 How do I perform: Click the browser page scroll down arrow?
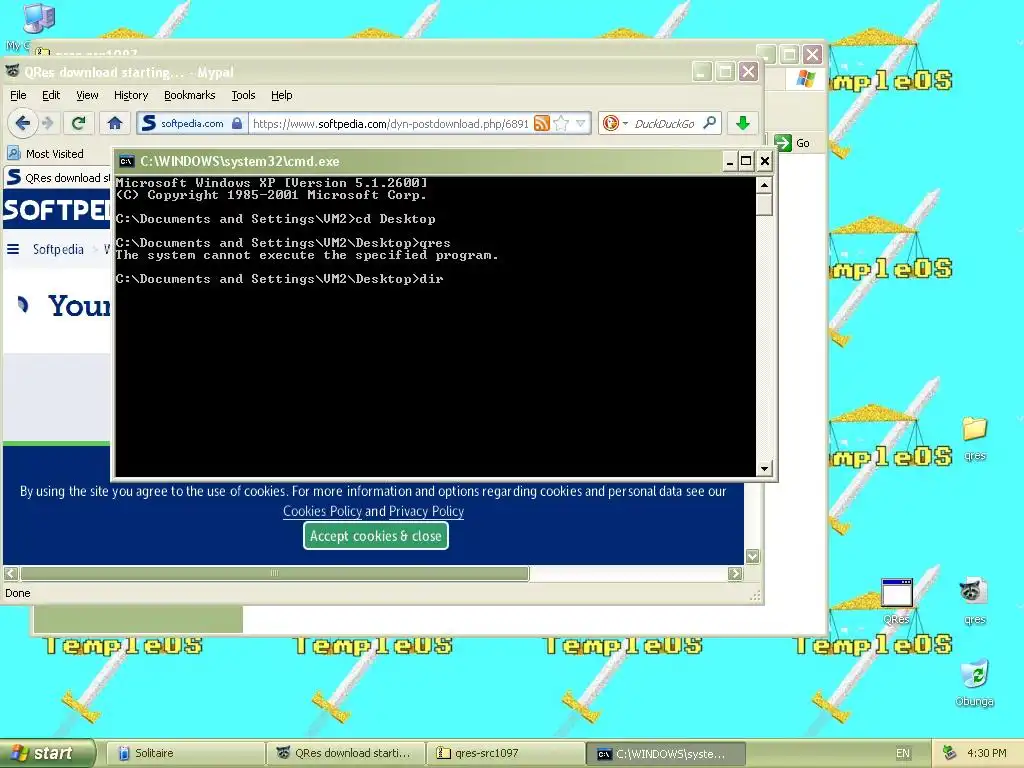pyautogui.click(x=752, y=556)
